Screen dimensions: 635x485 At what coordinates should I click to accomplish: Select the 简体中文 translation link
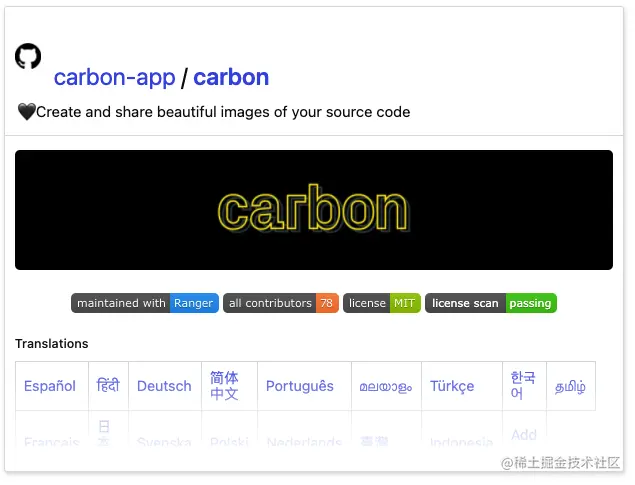point(224,385)
